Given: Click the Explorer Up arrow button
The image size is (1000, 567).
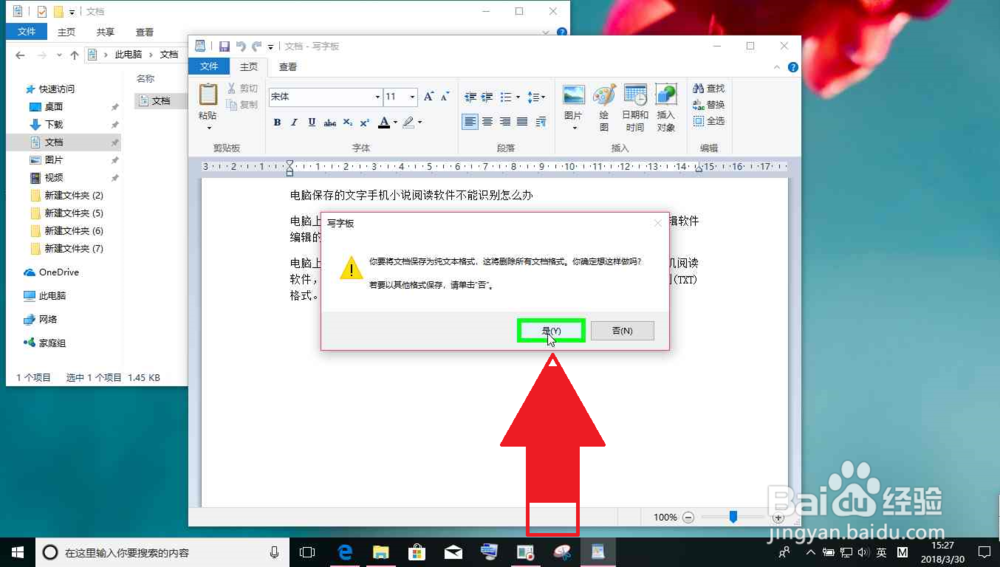Looking at the screenshot, I should (75, 55).
